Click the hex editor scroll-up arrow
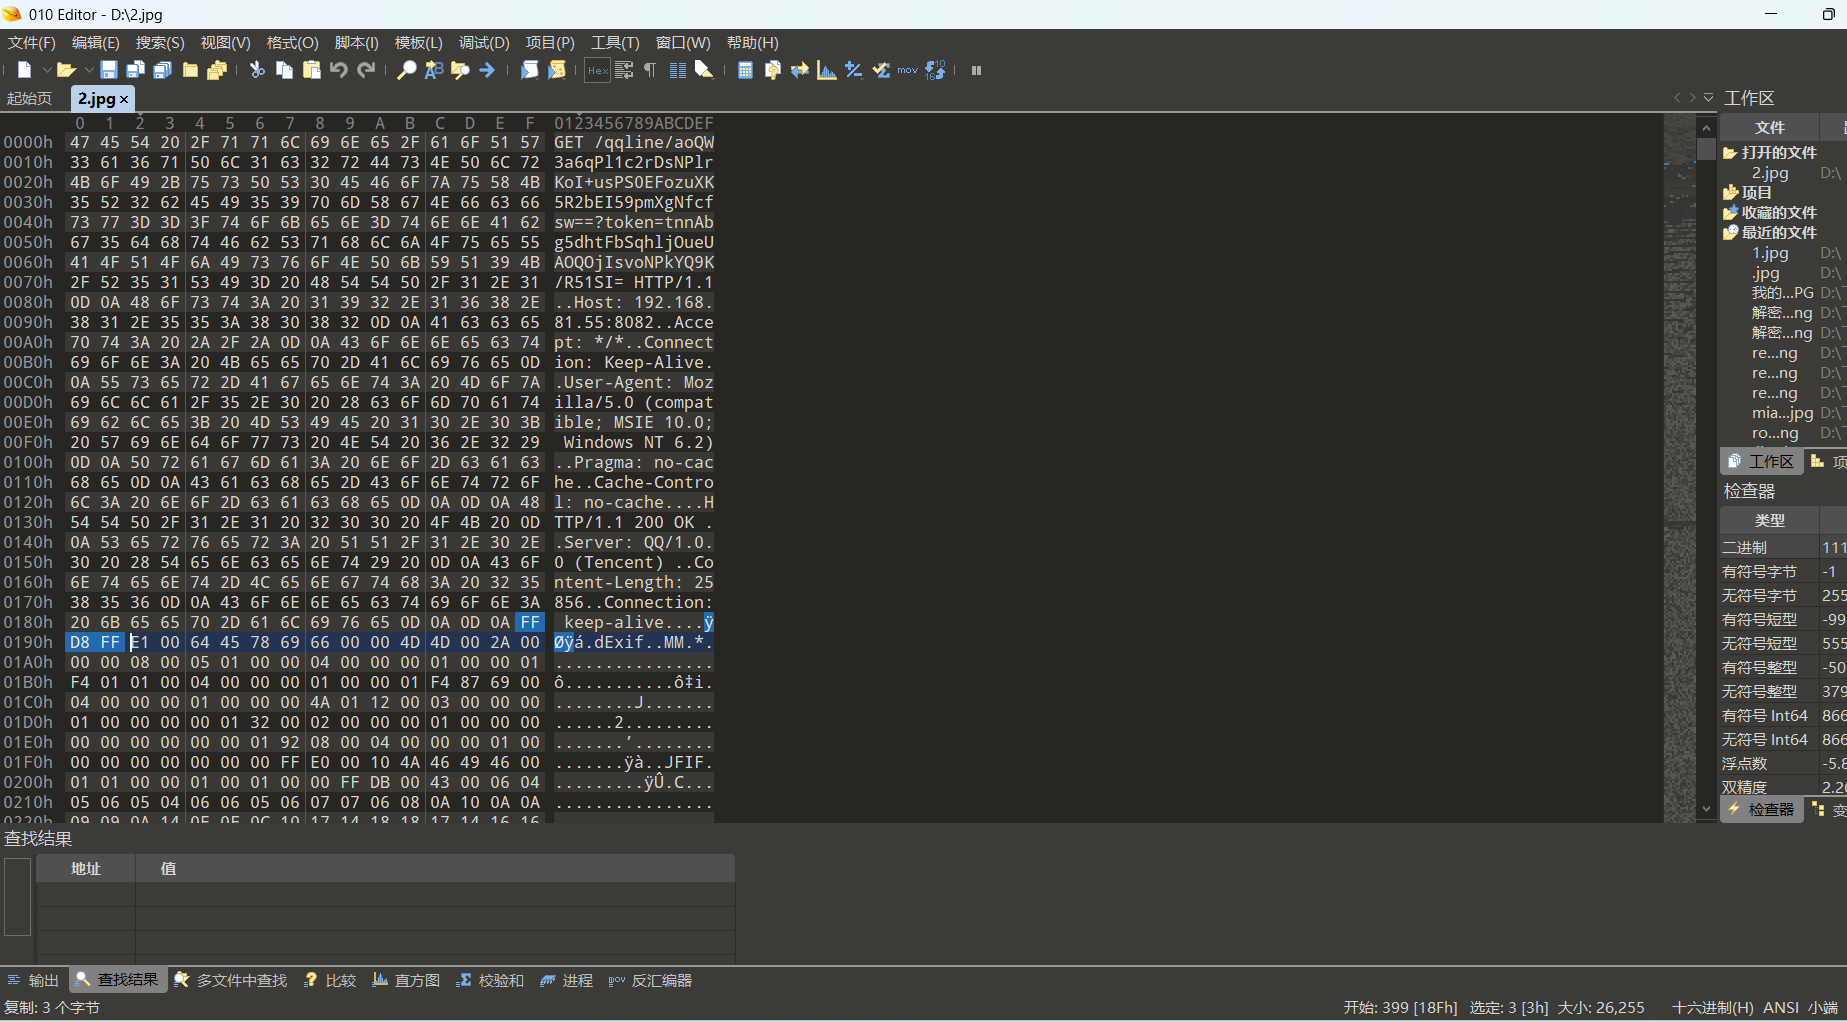The width and height of the screenshot is (1847, 1022). 1706,128
